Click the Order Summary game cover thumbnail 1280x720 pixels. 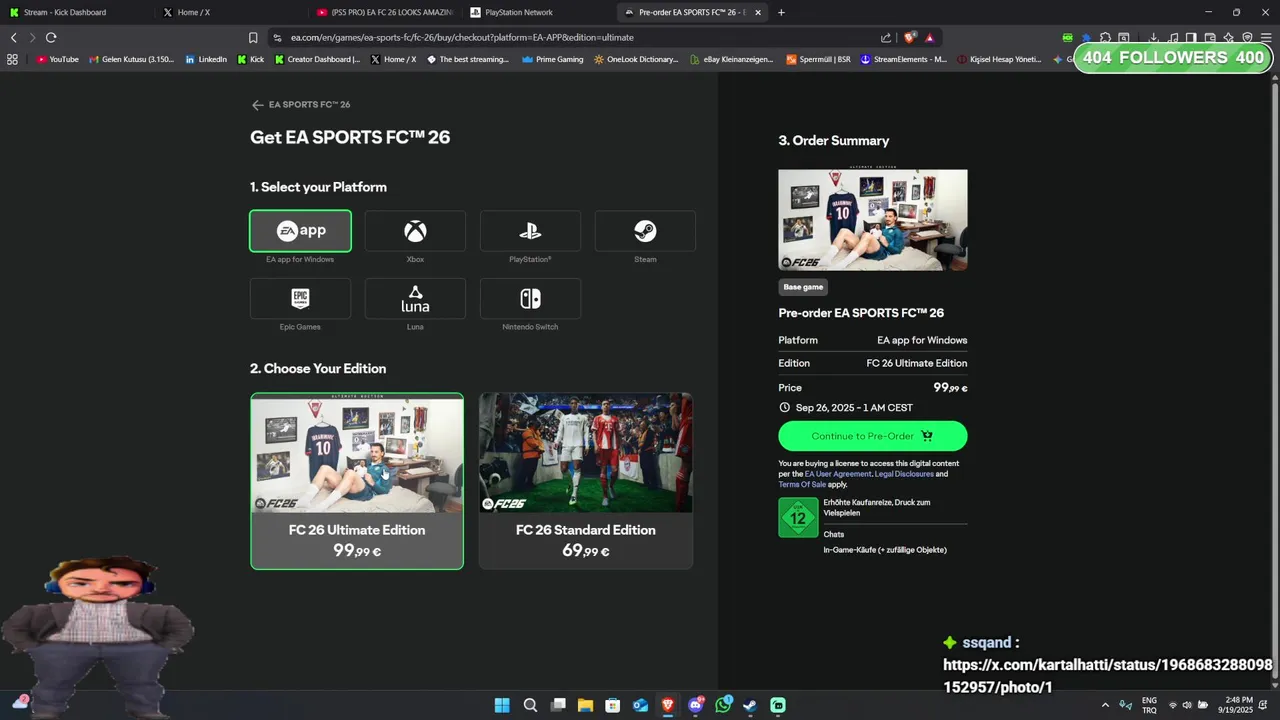tap(873, 220)
